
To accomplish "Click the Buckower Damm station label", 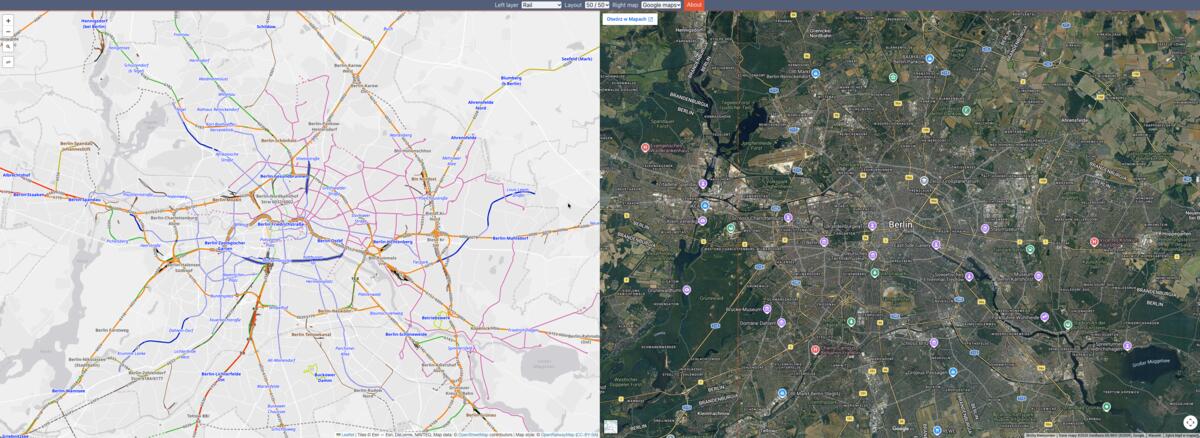I will tap(324, 378).
